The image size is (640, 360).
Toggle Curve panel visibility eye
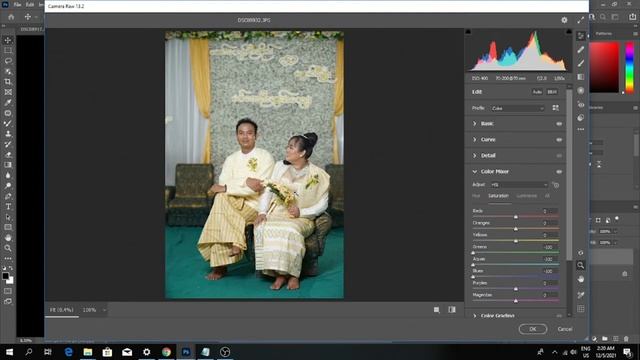(559, 140)
